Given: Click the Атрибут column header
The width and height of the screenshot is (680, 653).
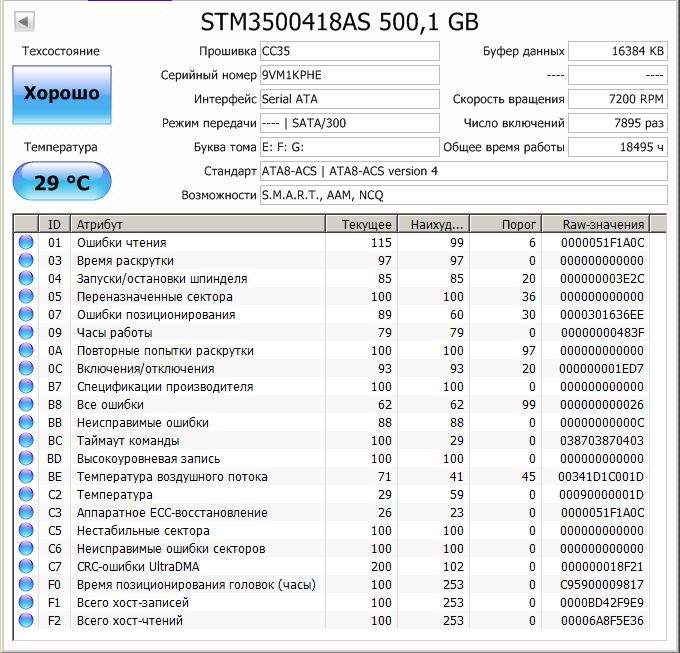Looking at the screenshot, I should pos(198,224).
